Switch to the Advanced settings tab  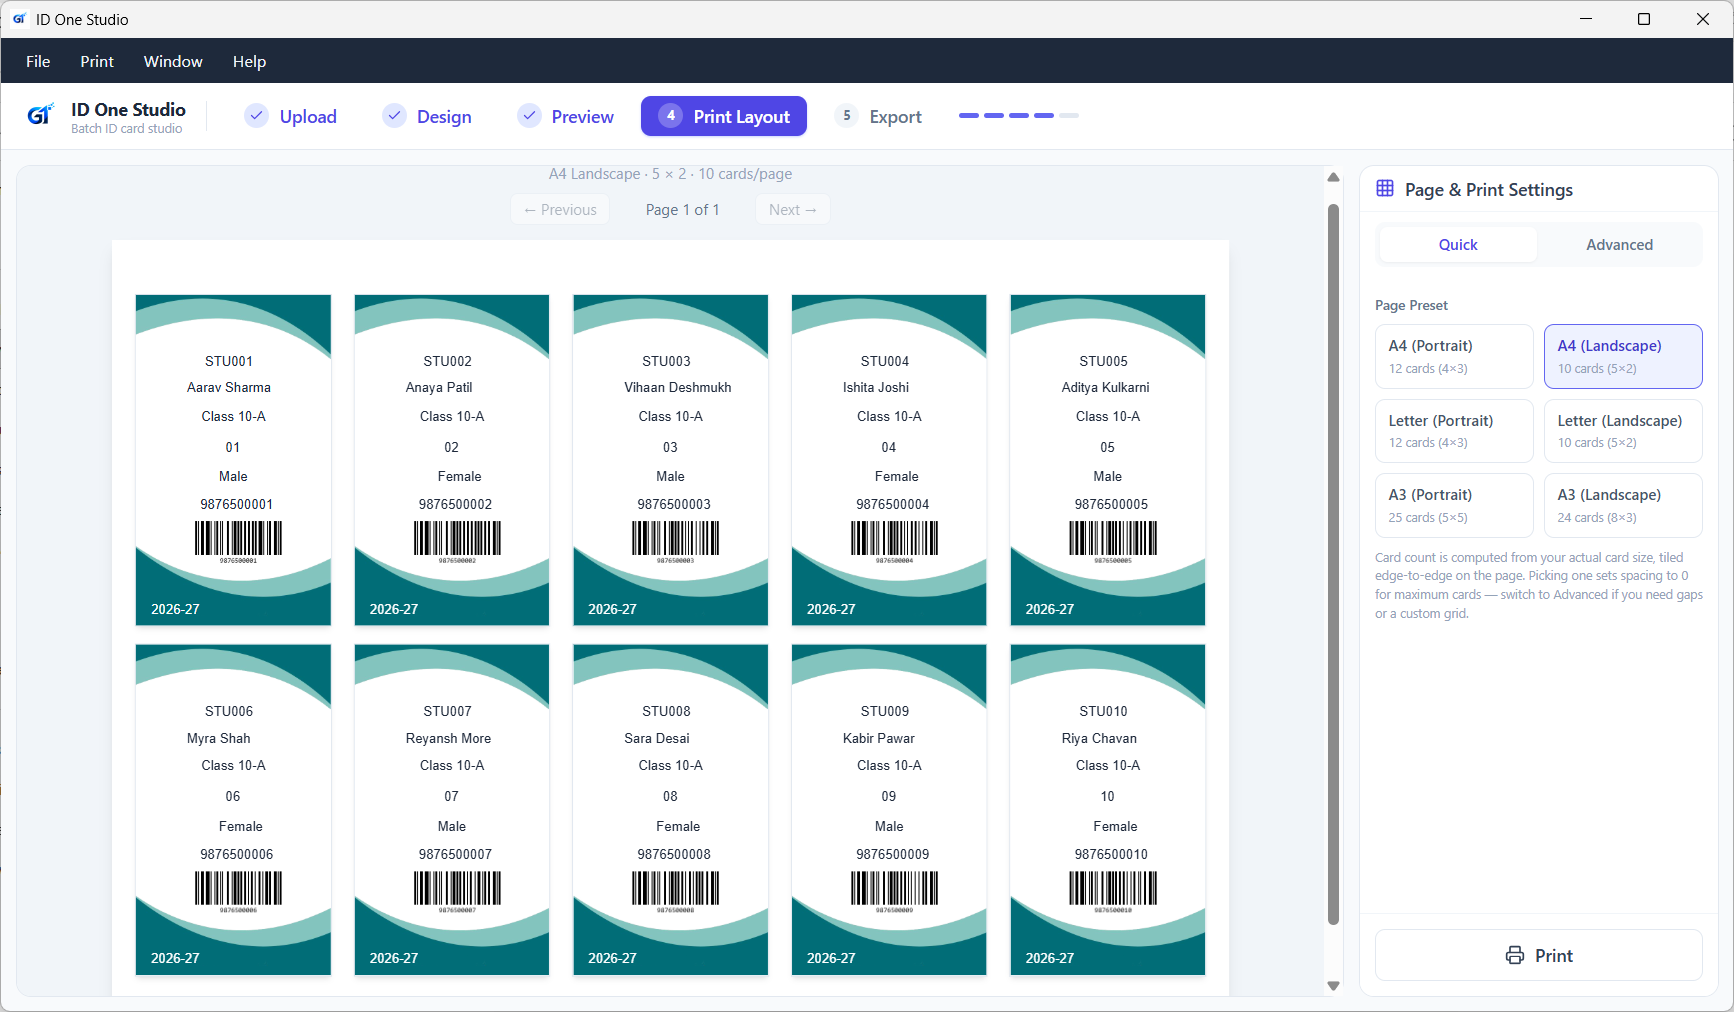pos(1619,245)
